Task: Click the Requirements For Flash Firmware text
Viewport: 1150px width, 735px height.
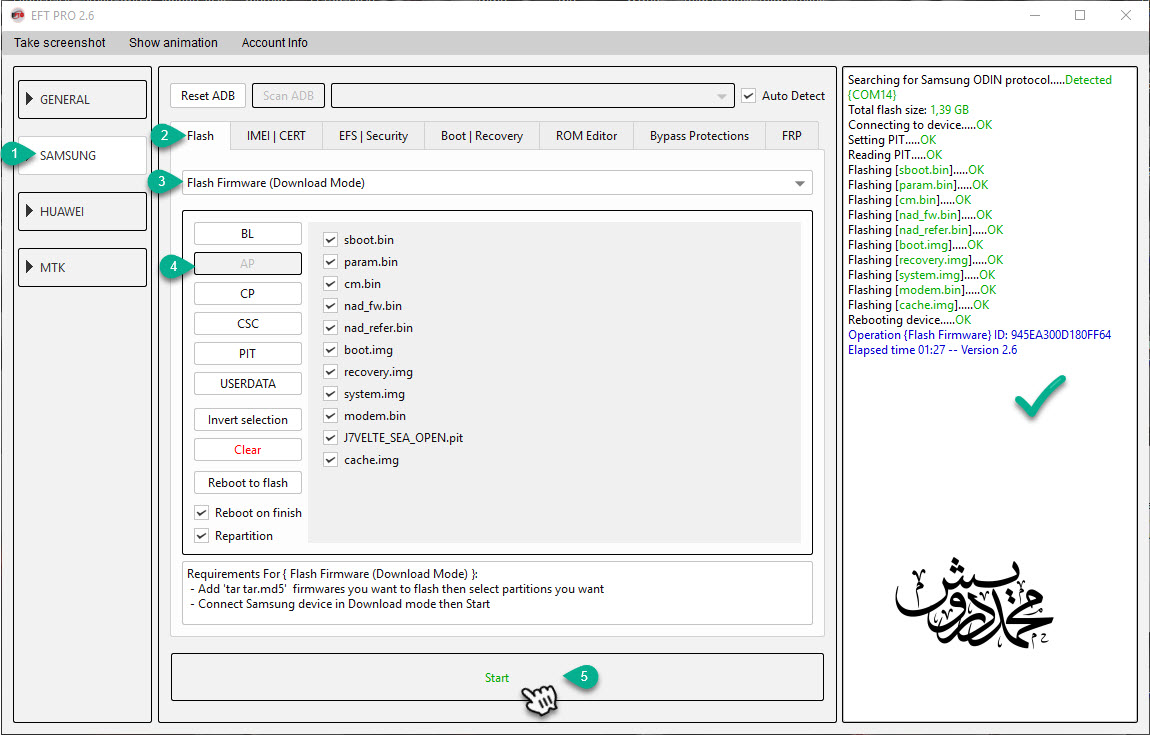Action: (x=332, y=574)
